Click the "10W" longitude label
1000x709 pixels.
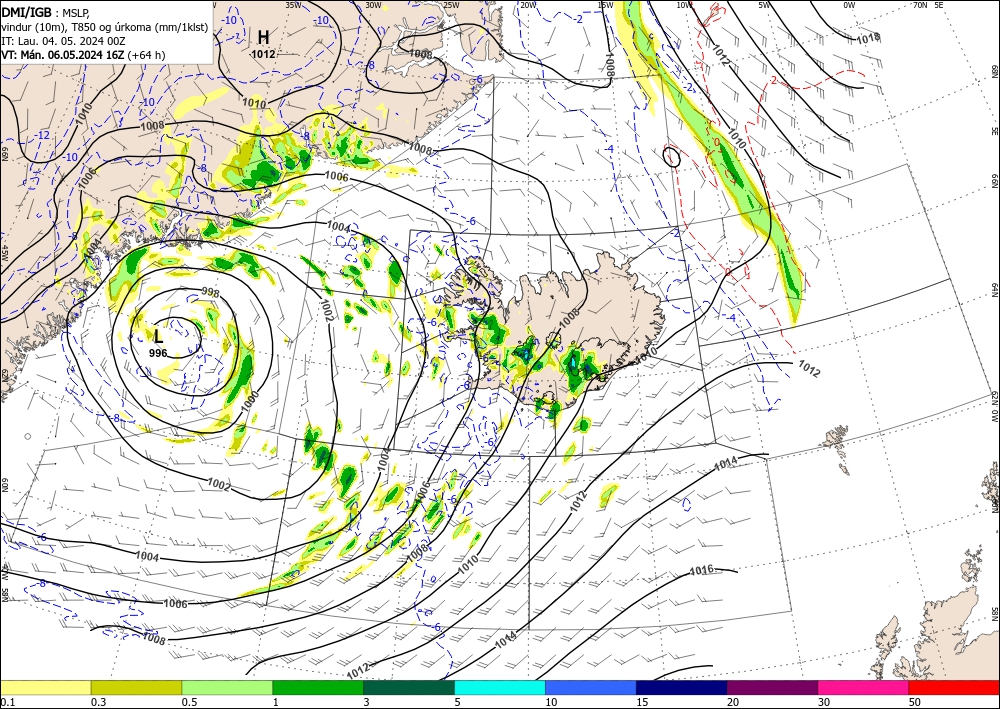(x=684, y=5)
